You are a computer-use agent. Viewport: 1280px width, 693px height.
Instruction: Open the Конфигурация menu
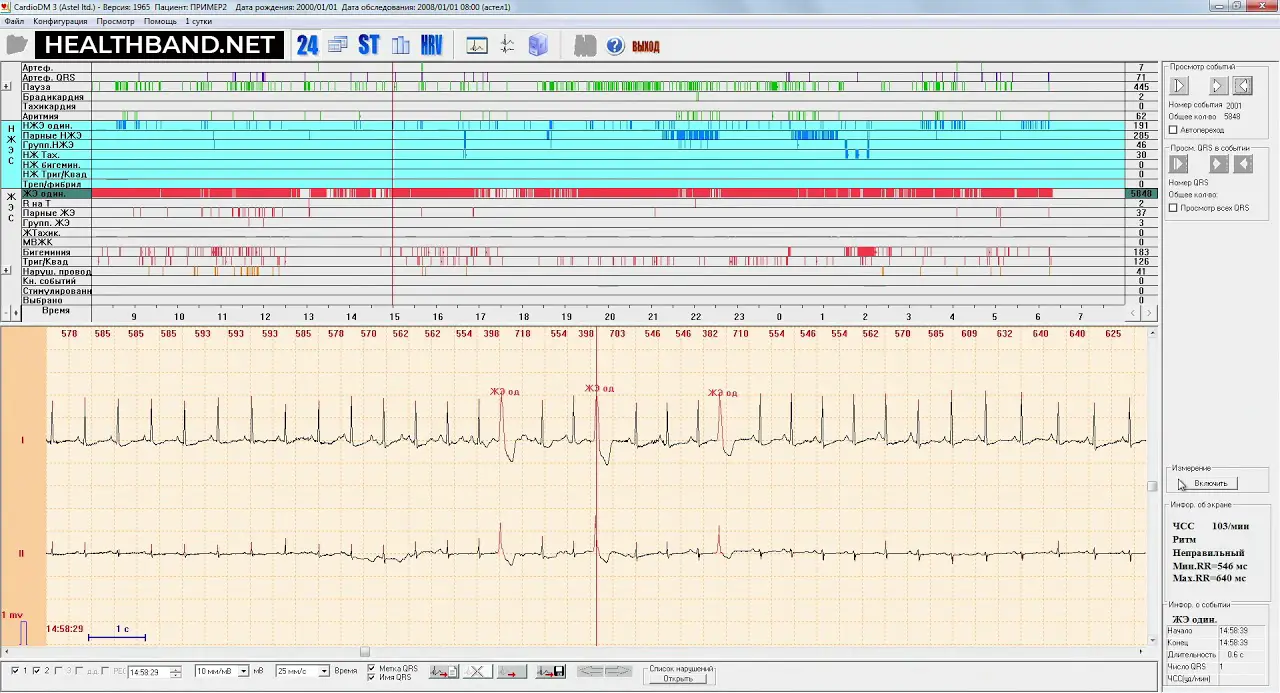(60, 21)
